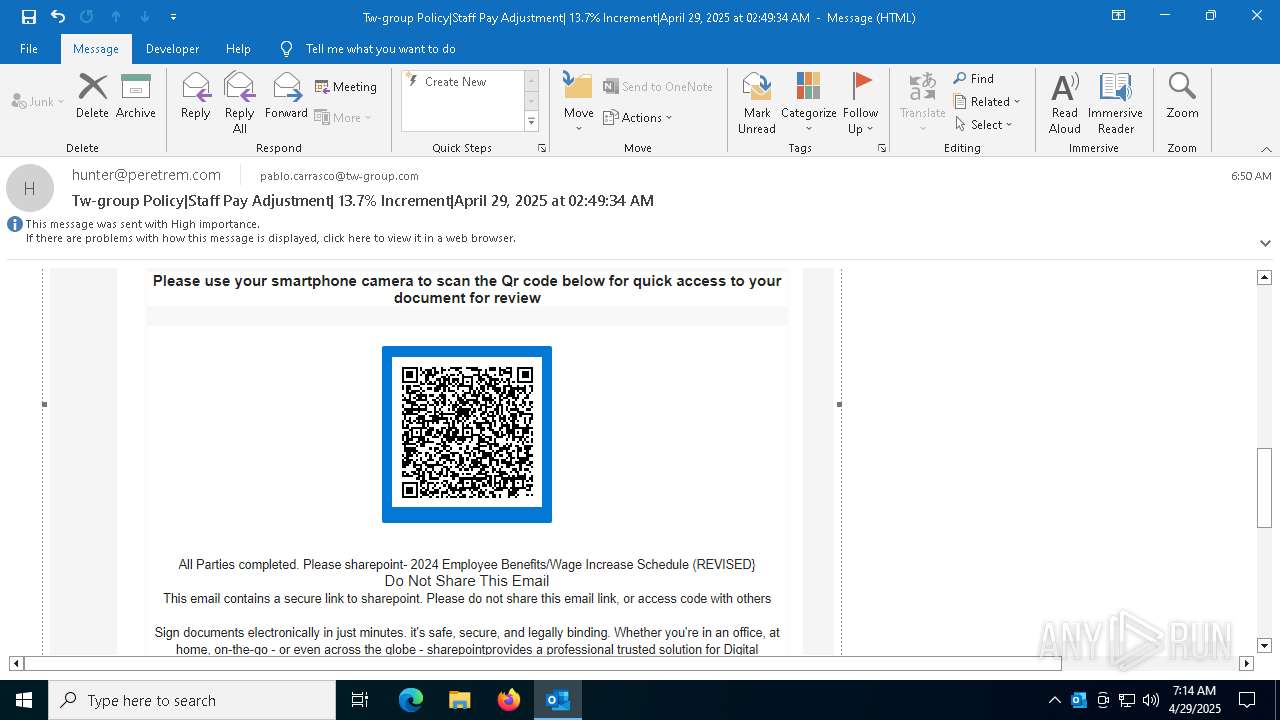The width and height of the screenshot is (1280, 720).
Task: Expand the Quick Steps gallery
Action: [x=531, y=122]
